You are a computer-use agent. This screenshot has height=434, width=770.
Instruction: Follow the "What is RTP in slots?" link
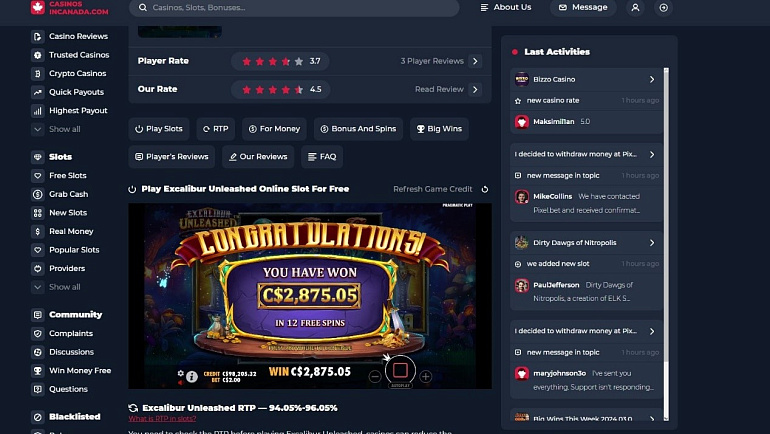[162, 419]
